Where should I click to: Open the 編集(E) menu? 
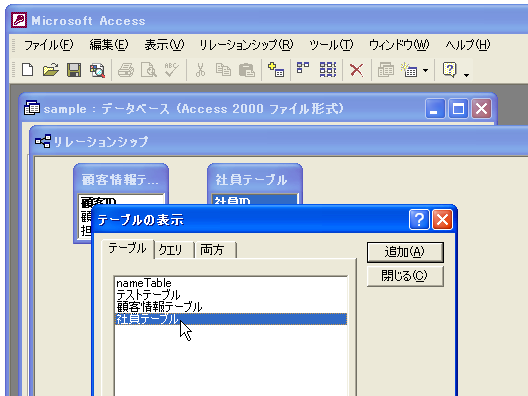point(109,45)
